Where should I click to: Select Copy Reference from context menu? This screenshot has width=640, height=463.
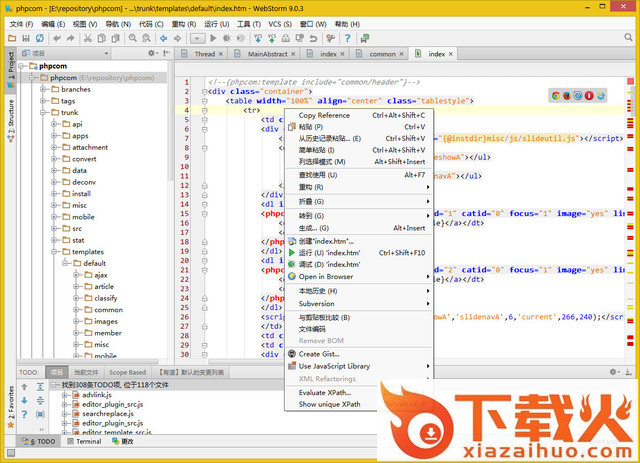click(324, 115)
